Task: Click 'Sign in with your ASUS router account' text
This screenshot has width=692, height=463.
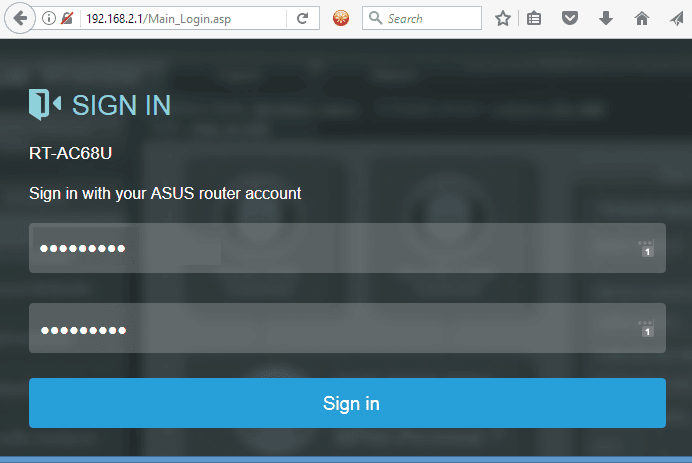Action: (165, 193)
